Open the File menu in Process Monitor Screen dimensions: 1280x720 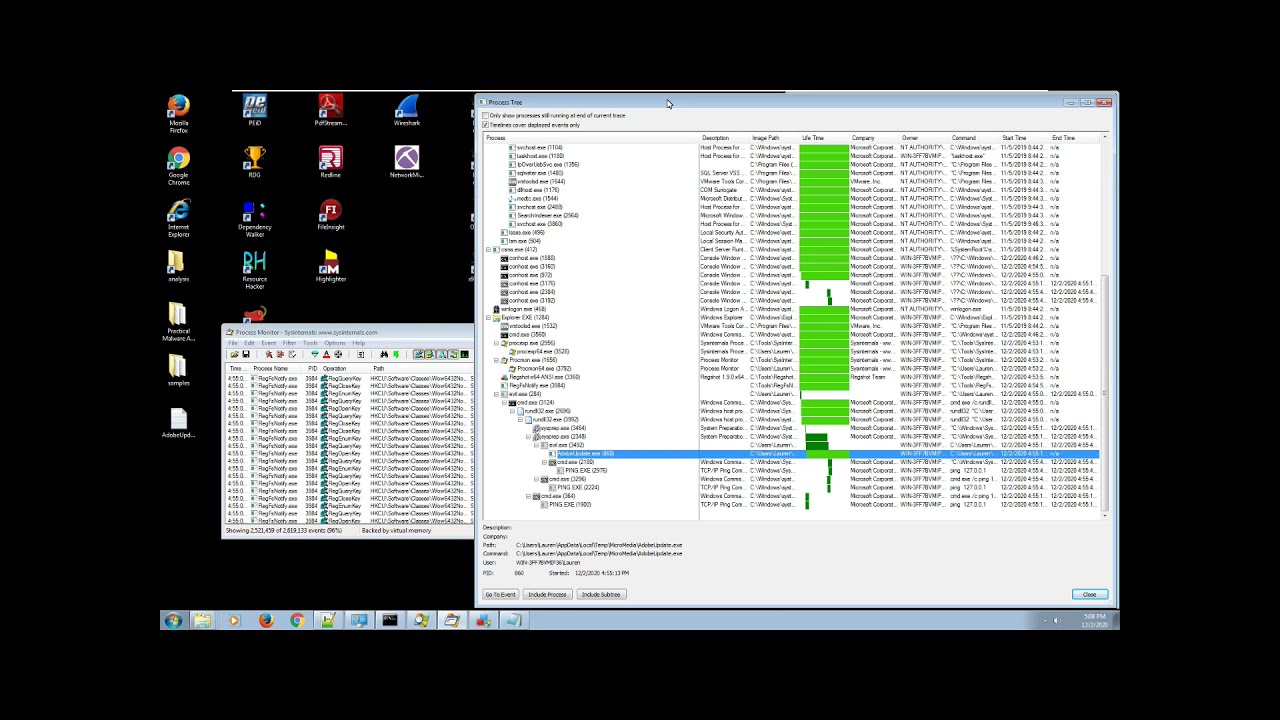pyautogui.click(x=233, y=343)
